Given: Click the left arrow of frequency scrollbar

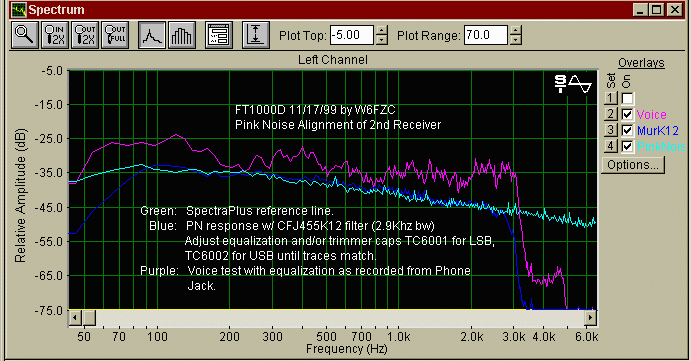Looking at the screenshot, I should 75,317.
